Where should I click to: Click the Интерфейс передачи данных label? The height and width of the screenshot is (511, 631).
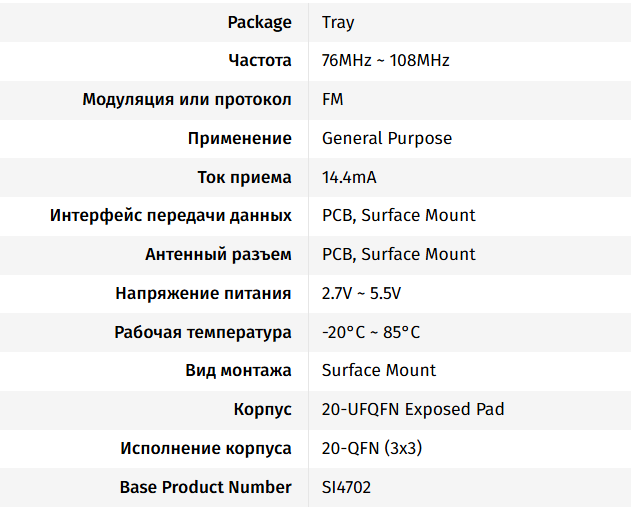tap(171, 215)
